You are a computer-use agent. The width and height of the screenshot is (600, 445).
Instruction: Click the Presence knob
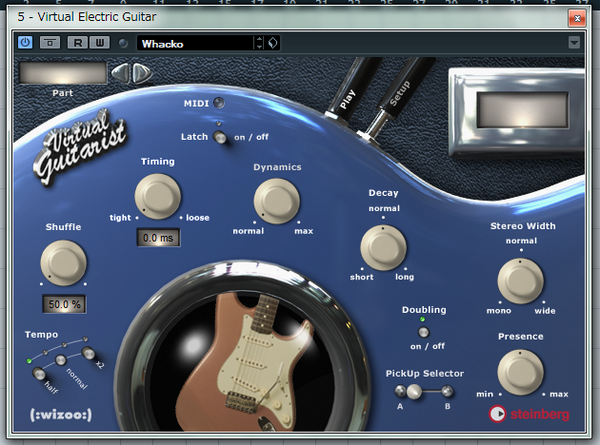coord(520,372)
